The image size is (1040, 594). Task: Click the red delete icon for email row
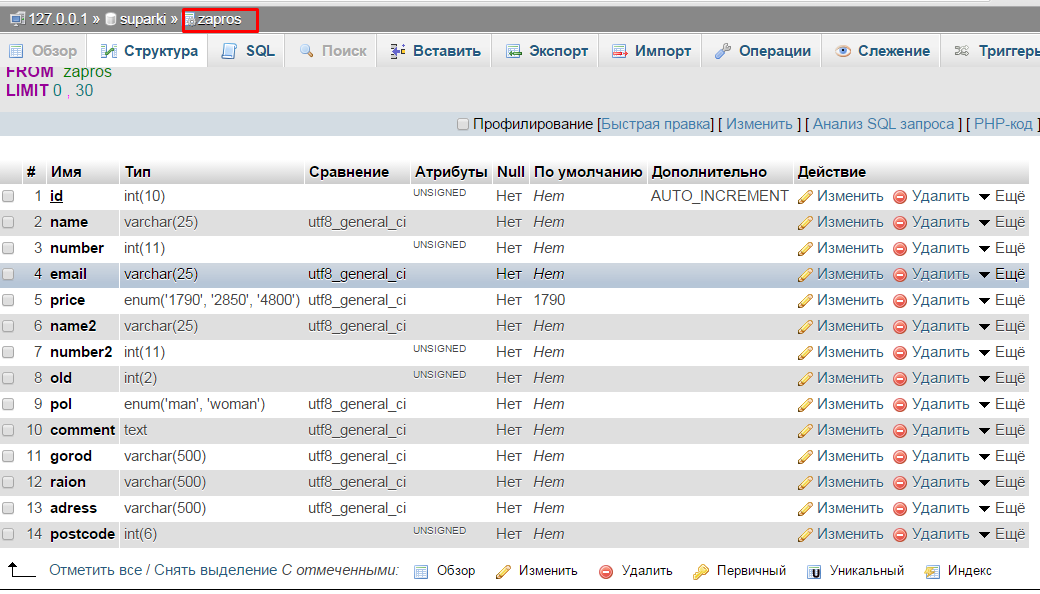(900, 275)
